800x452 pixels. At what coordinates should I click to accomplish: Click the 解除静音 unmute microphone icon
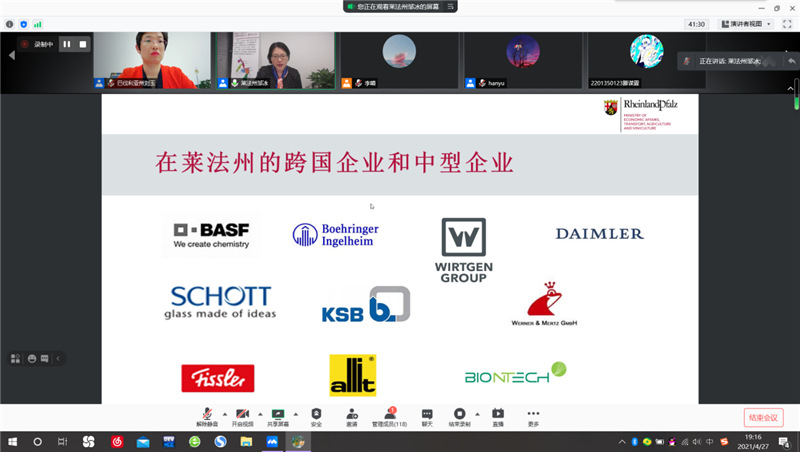pyautogui.click(x=206, y=413)
